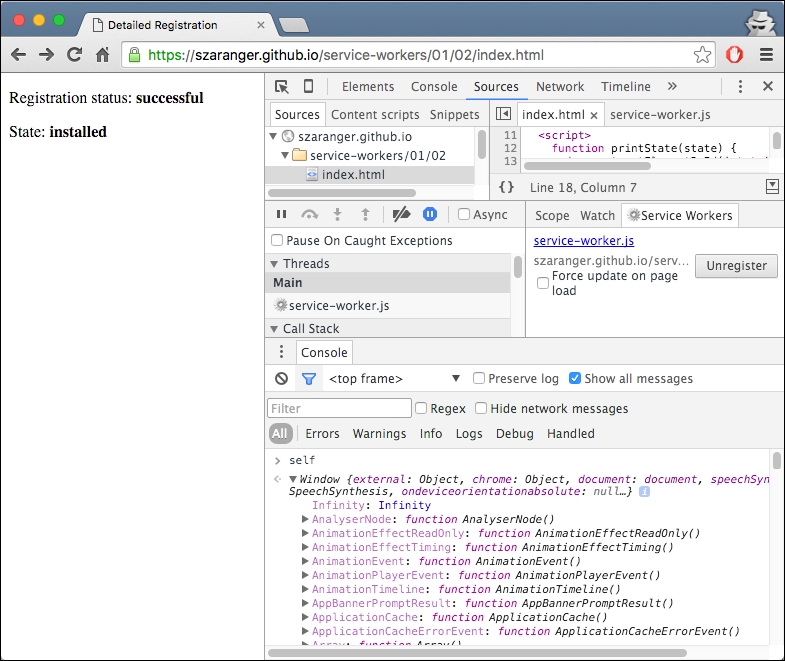The image size is (785, 661).
Task: Toggle the console filter funnel icon
Action: (x=309, y=379)
